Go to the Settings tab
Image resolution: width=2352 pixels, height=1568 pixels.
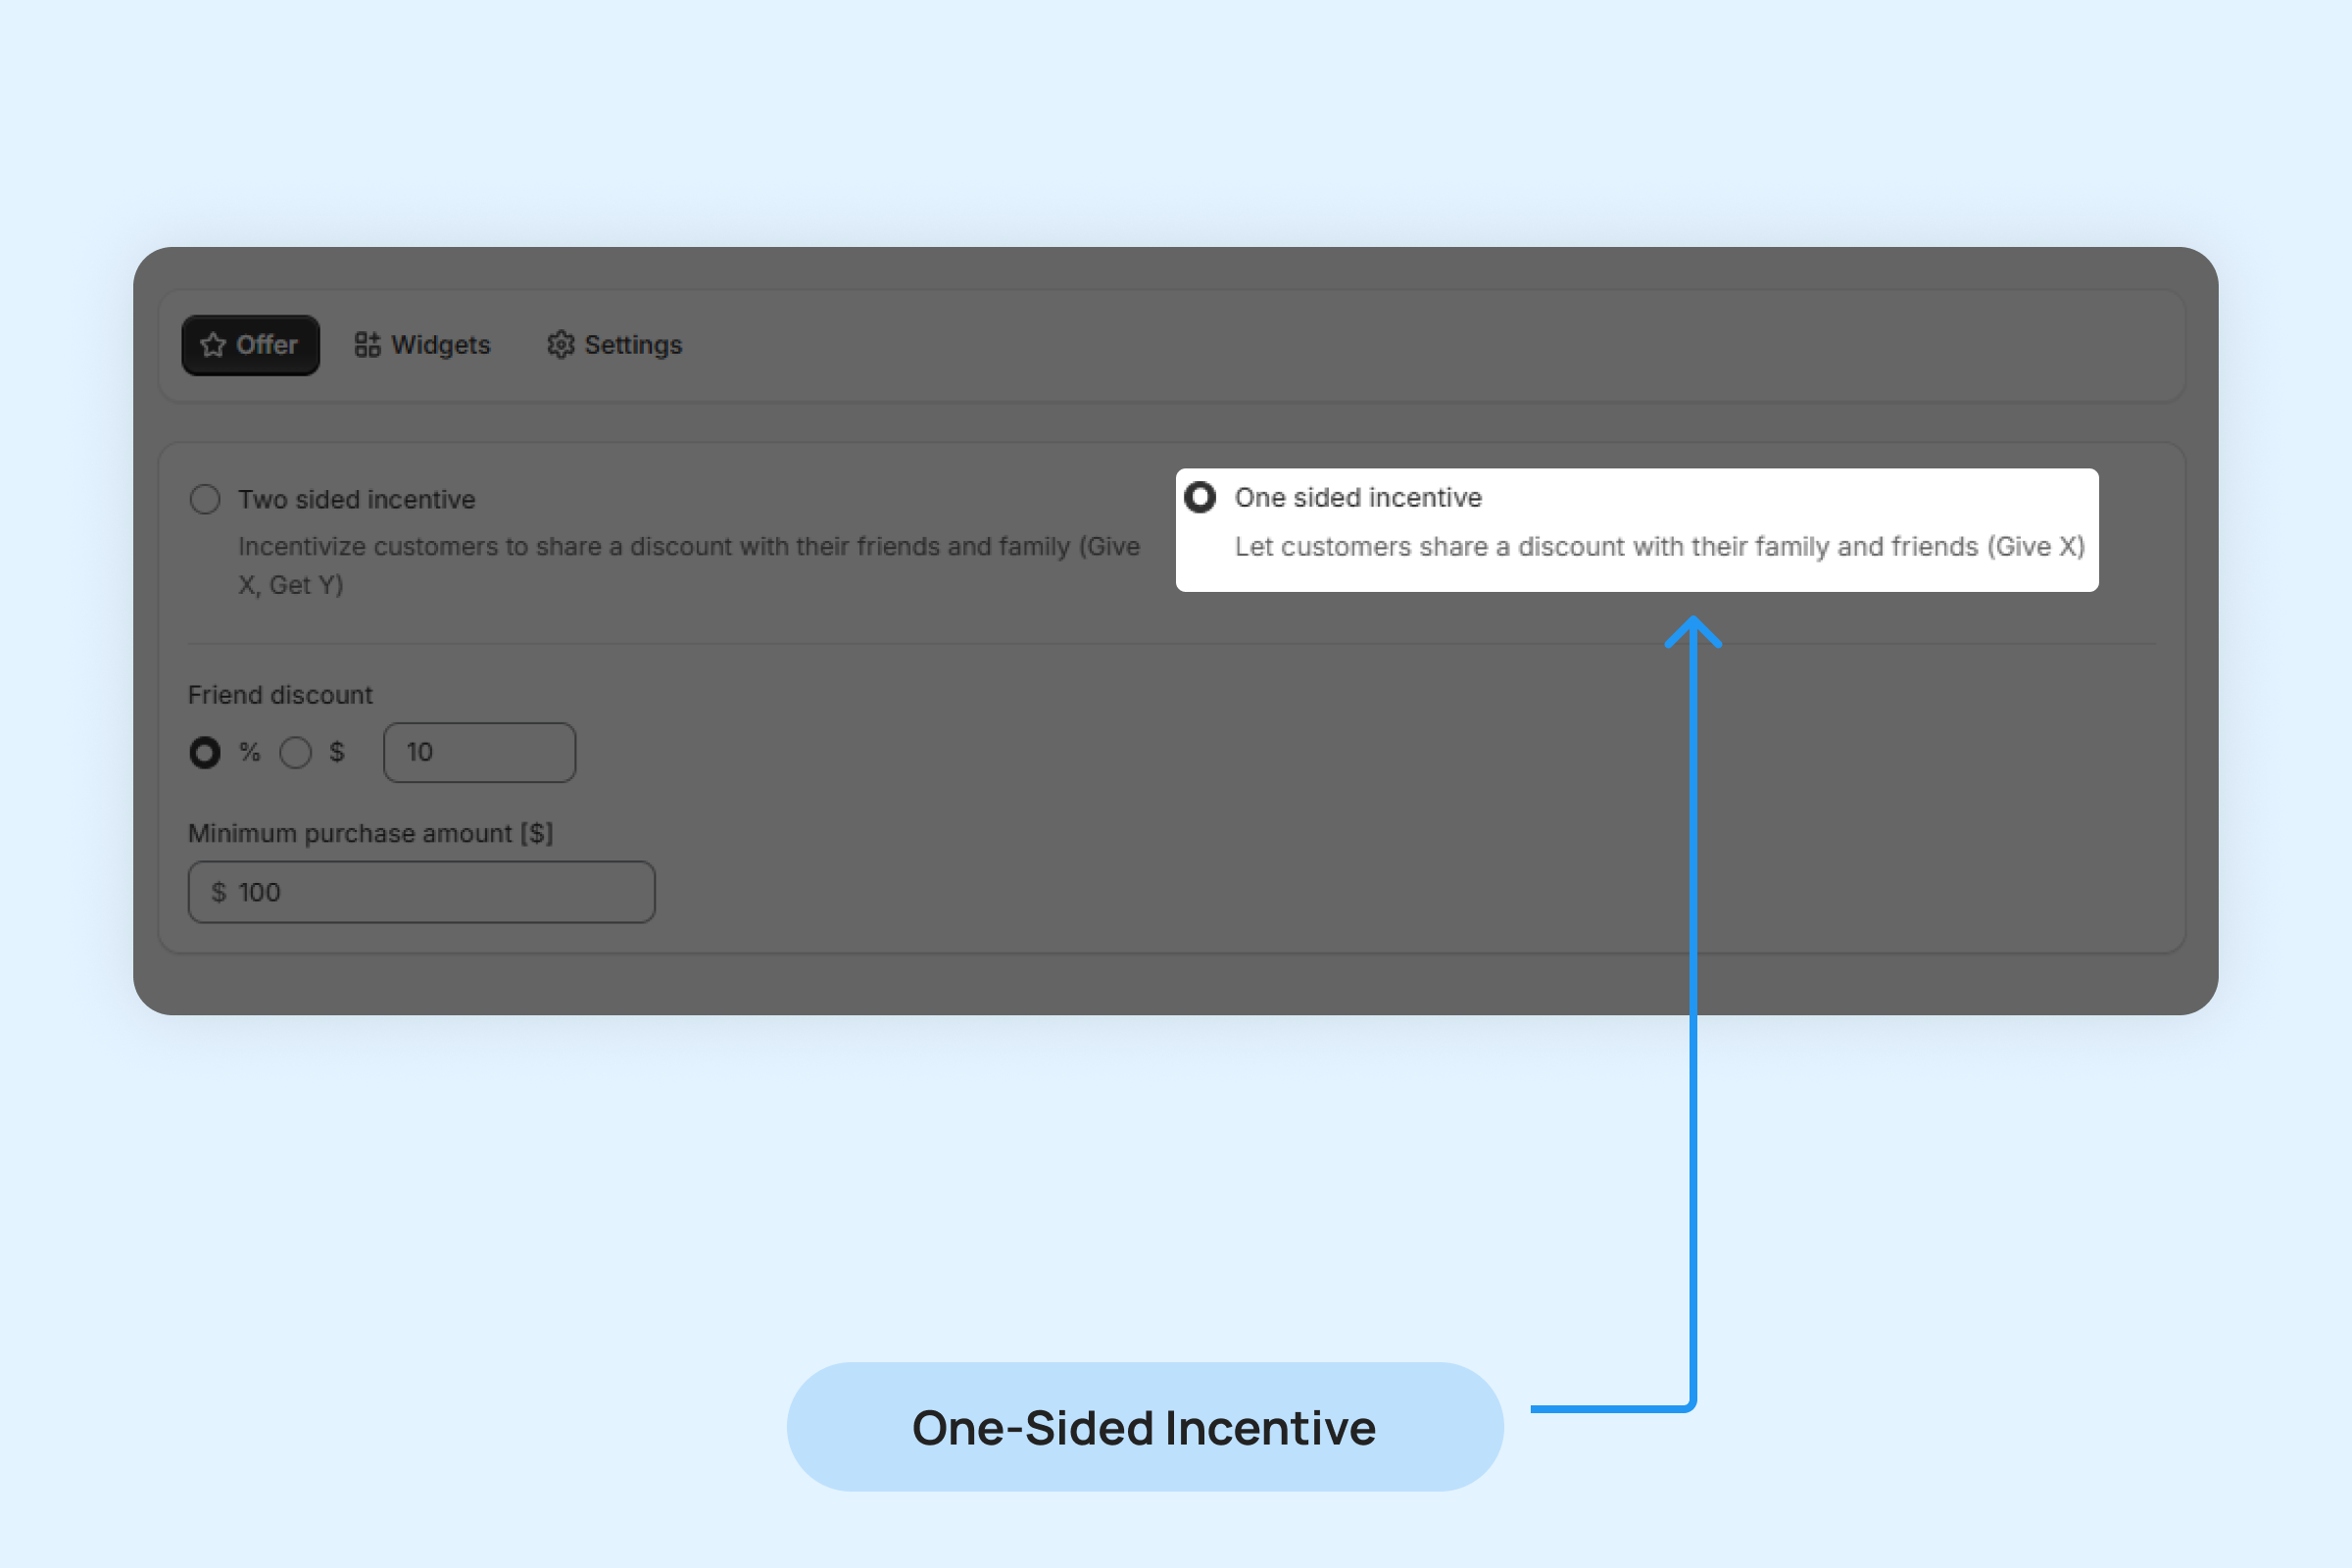point(615,345)
